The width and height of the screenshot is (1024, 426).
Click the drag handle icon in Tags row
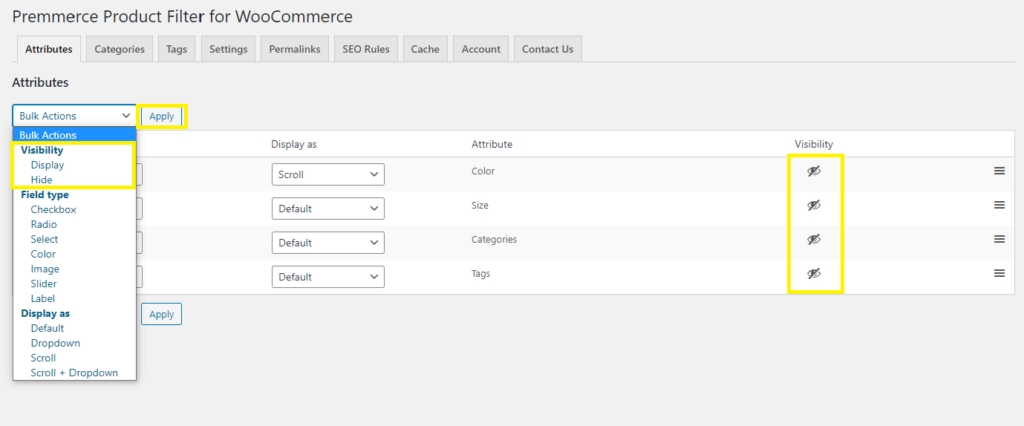(998, 273)
